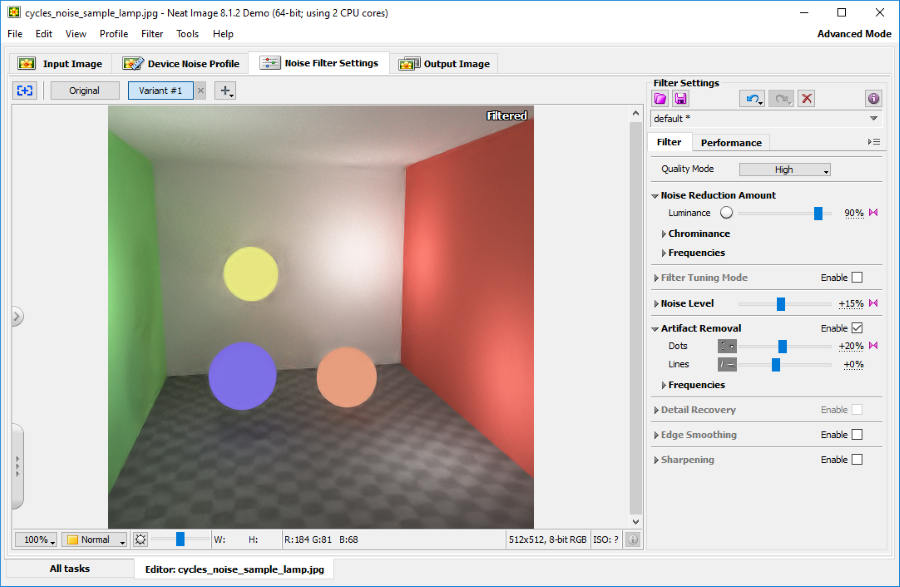The width and height of the screenshot is (900, 587).
Task: Click the undo arrow in Filter Settings
Action: (x=752, y=99)
